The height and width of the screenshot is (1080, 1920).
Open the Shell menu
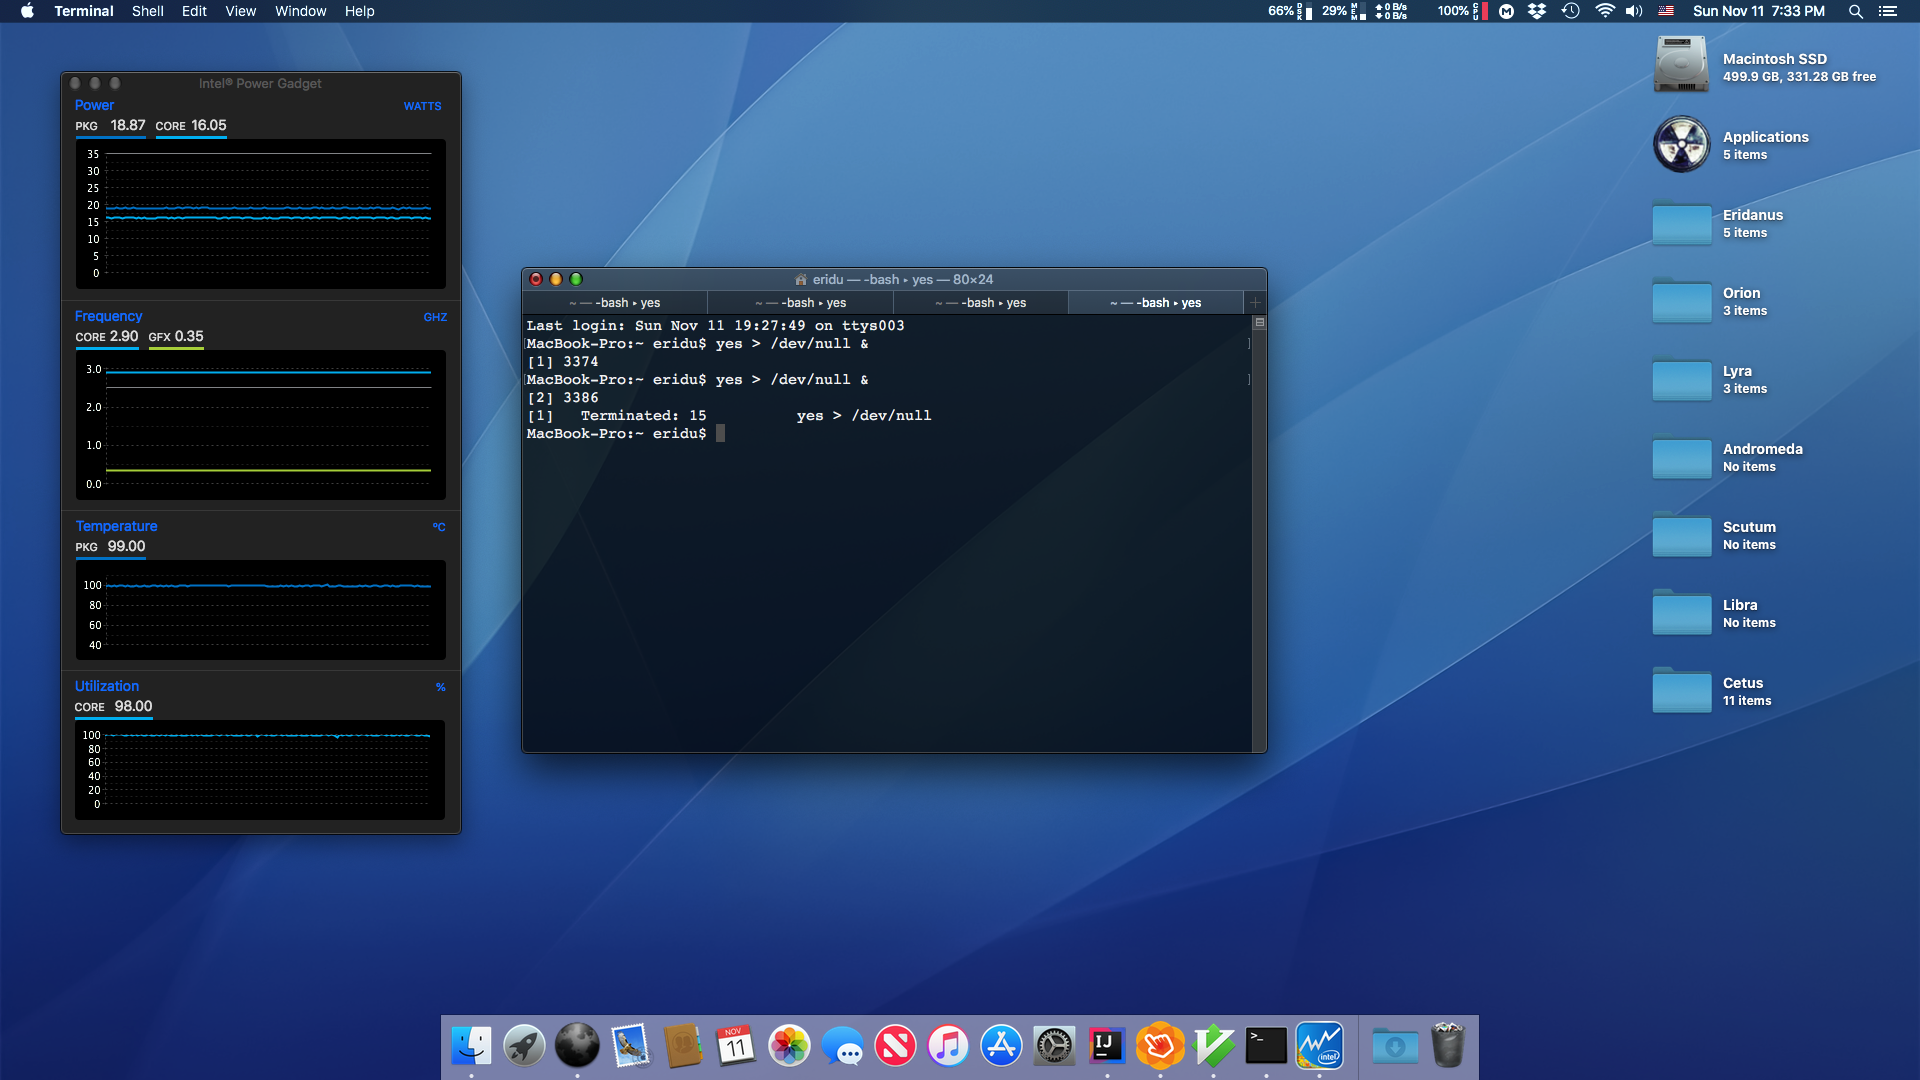(x=147, y=11)
